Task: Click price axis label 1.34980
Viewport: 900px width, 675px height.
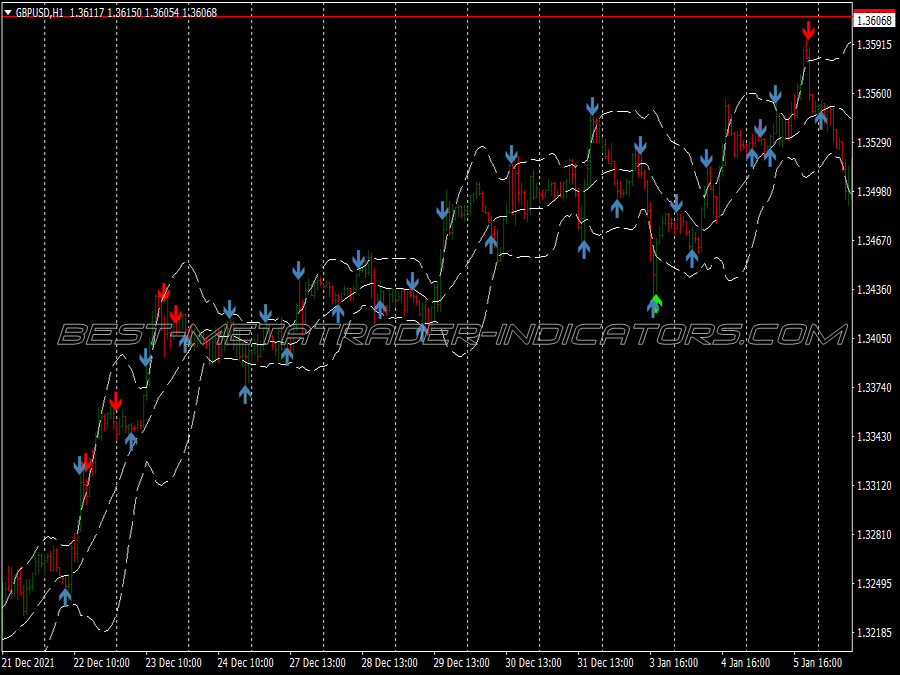Action: [874, 192]
